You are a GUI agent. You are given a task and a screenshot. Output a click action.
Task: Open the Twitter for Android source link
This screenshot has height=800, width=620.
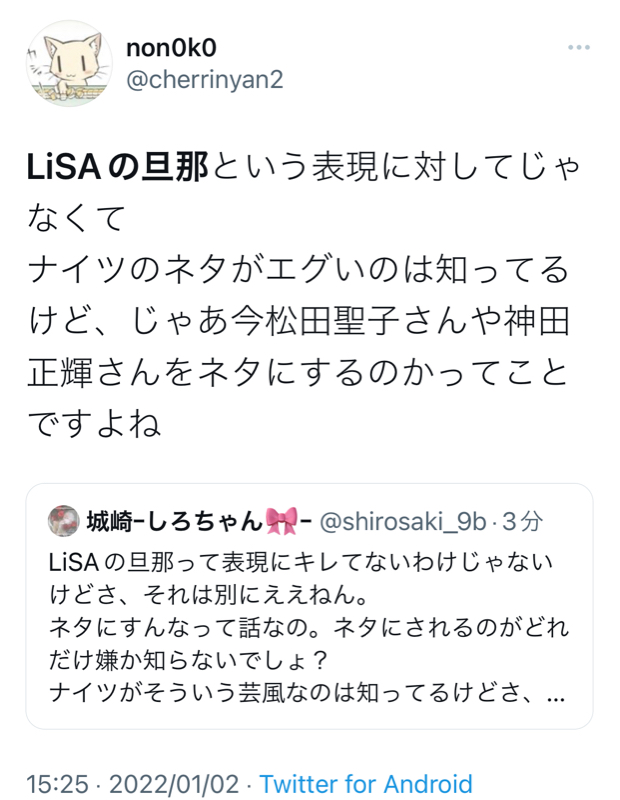[366, 784]
